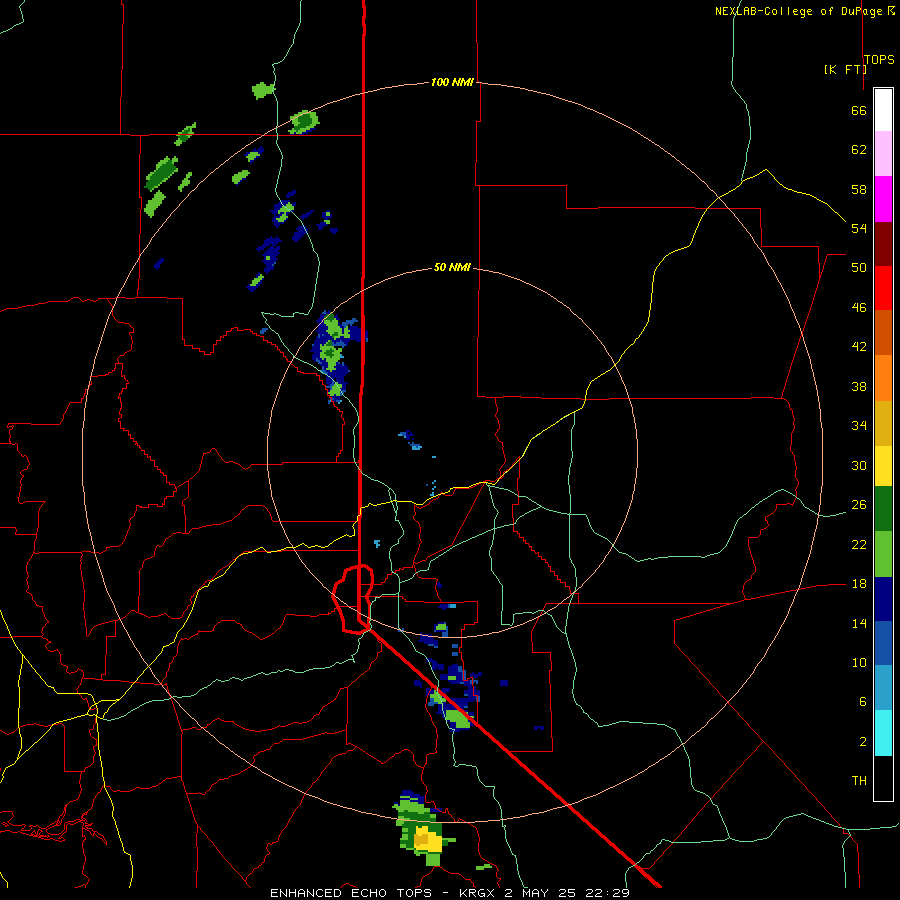Click the "[K FT]" units label
The width and height of the screenshot is (900, 900).
click(845, 69)
